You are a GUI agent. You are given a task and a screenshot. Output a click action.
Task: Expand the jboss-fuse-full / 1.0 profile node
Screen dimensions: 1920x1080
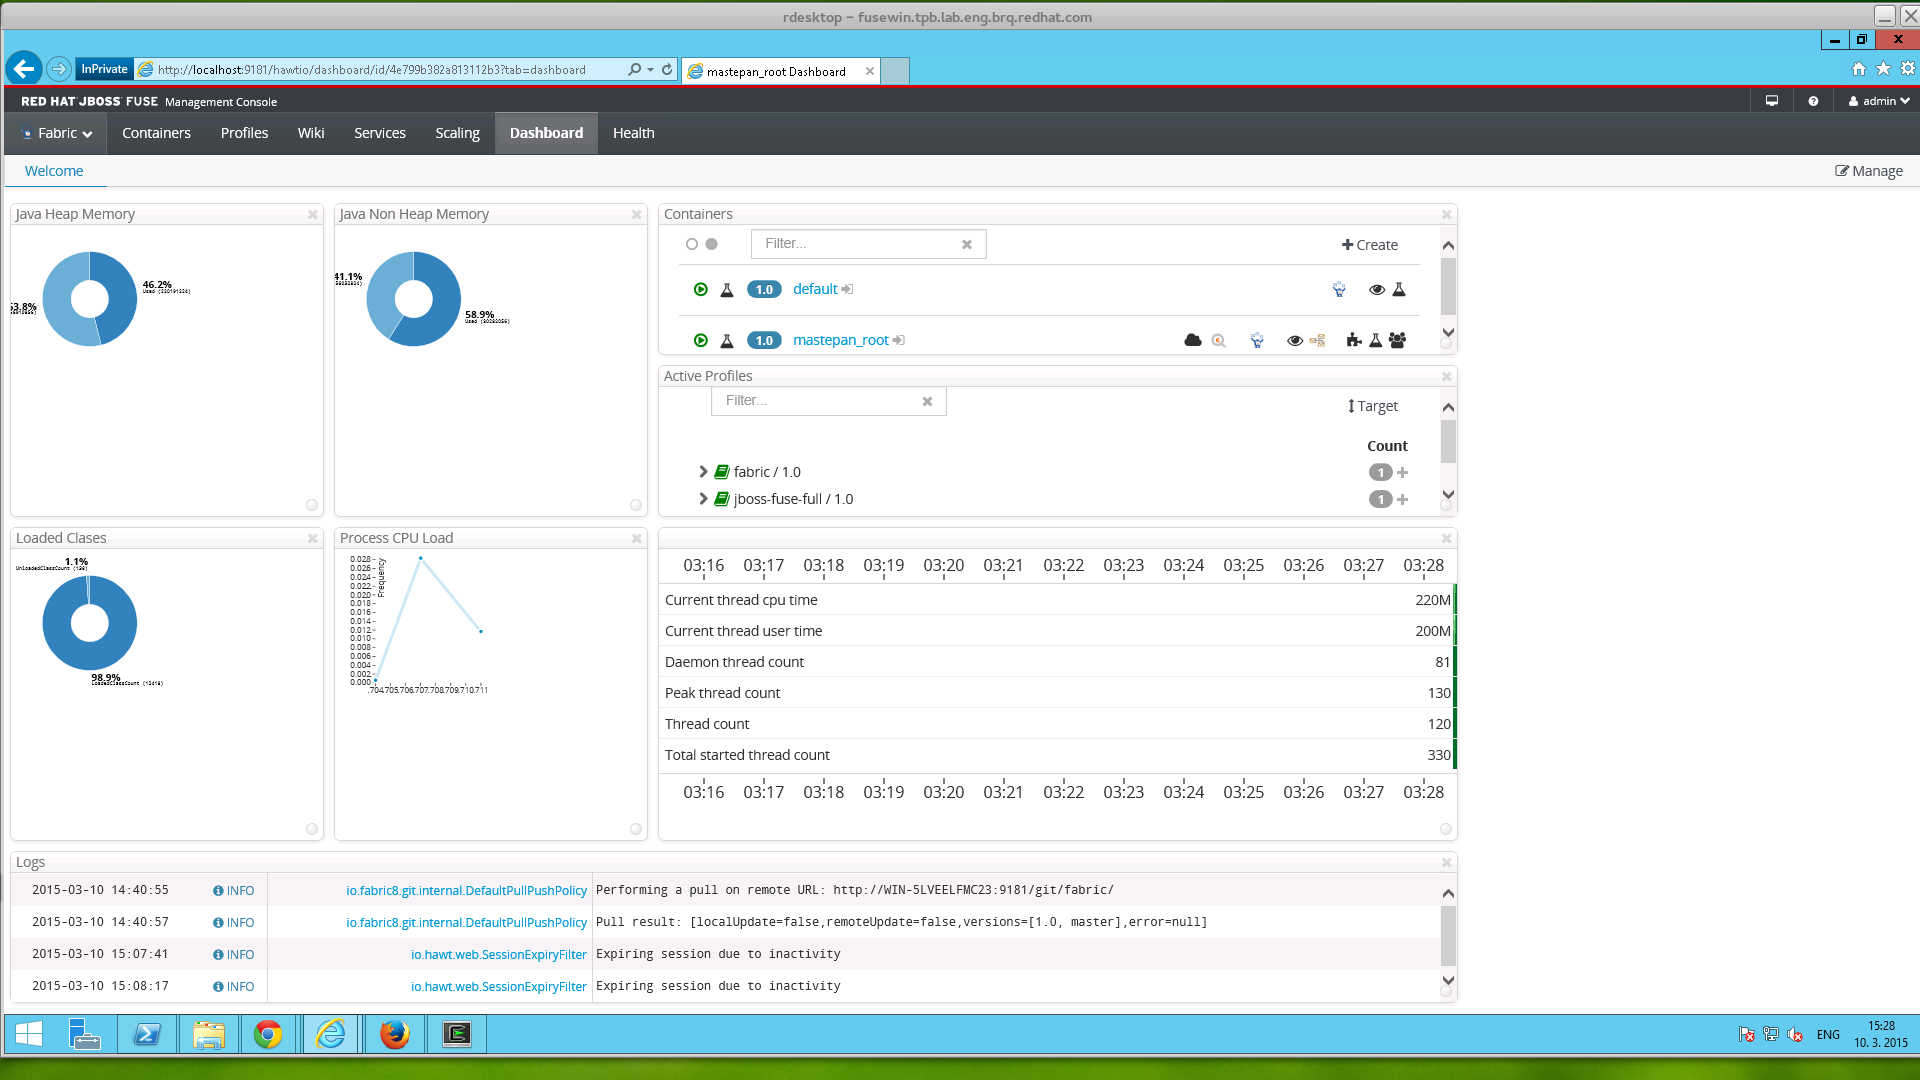tap(703, 499)
